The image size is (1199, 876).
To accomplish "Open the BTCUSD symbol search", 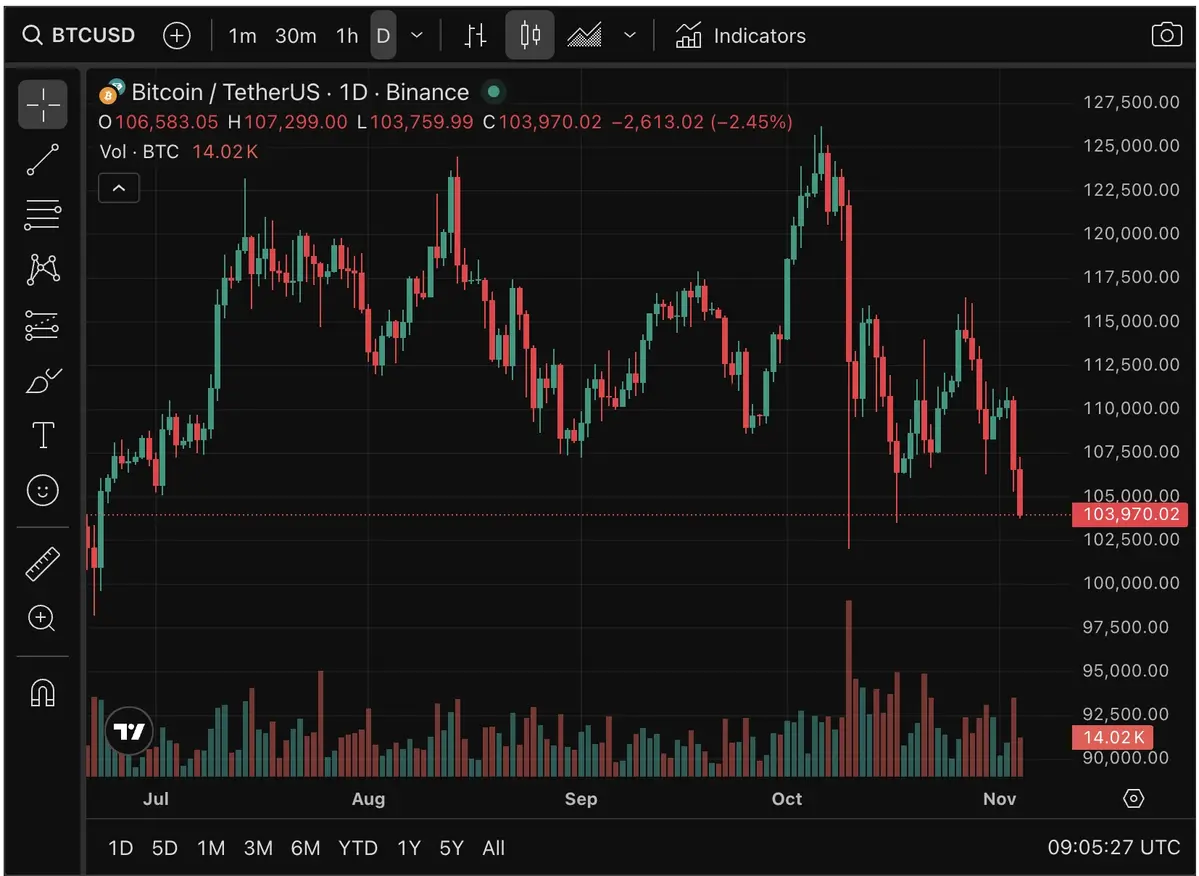I will pyautogui.click(x=78, y=35).
